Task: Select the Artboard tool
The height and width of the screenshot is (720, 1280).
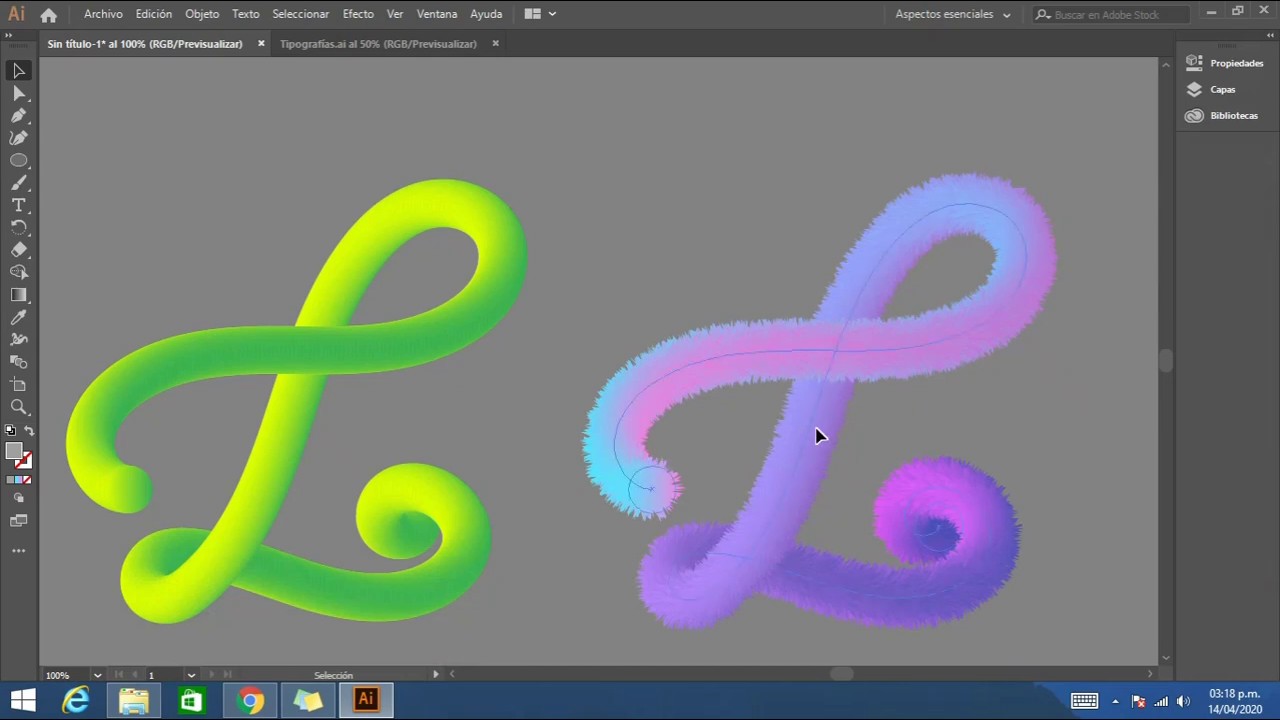Action: coord(19,385)
